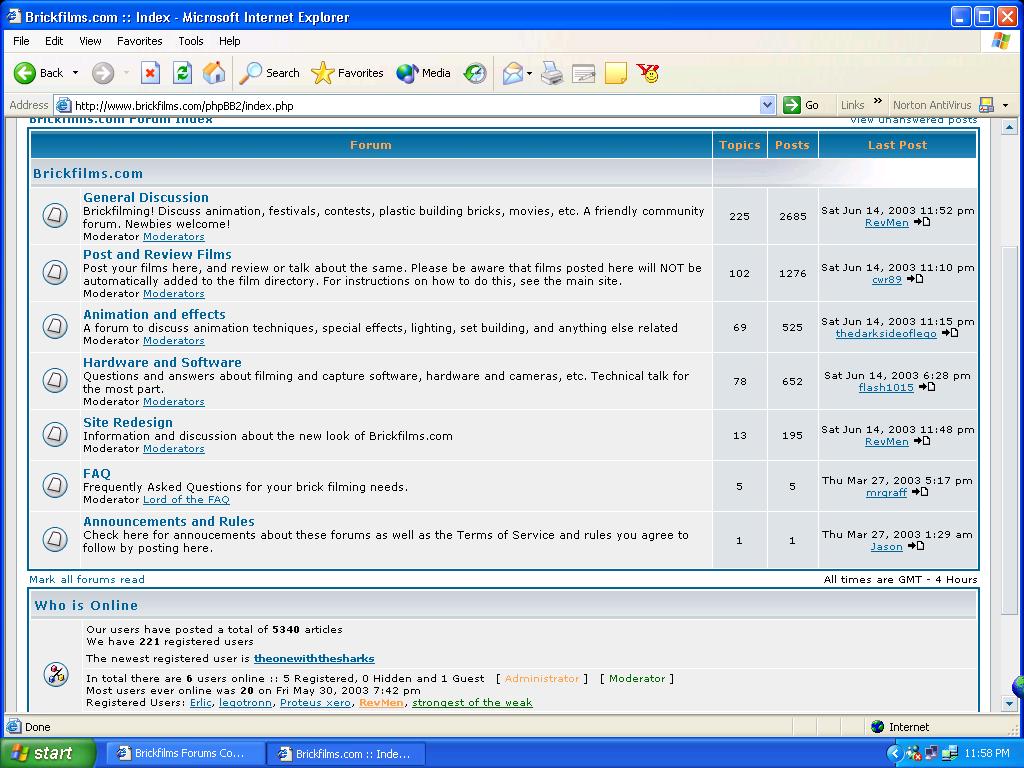
Task: Open the History toolbar icon
Action: point(475,73)
